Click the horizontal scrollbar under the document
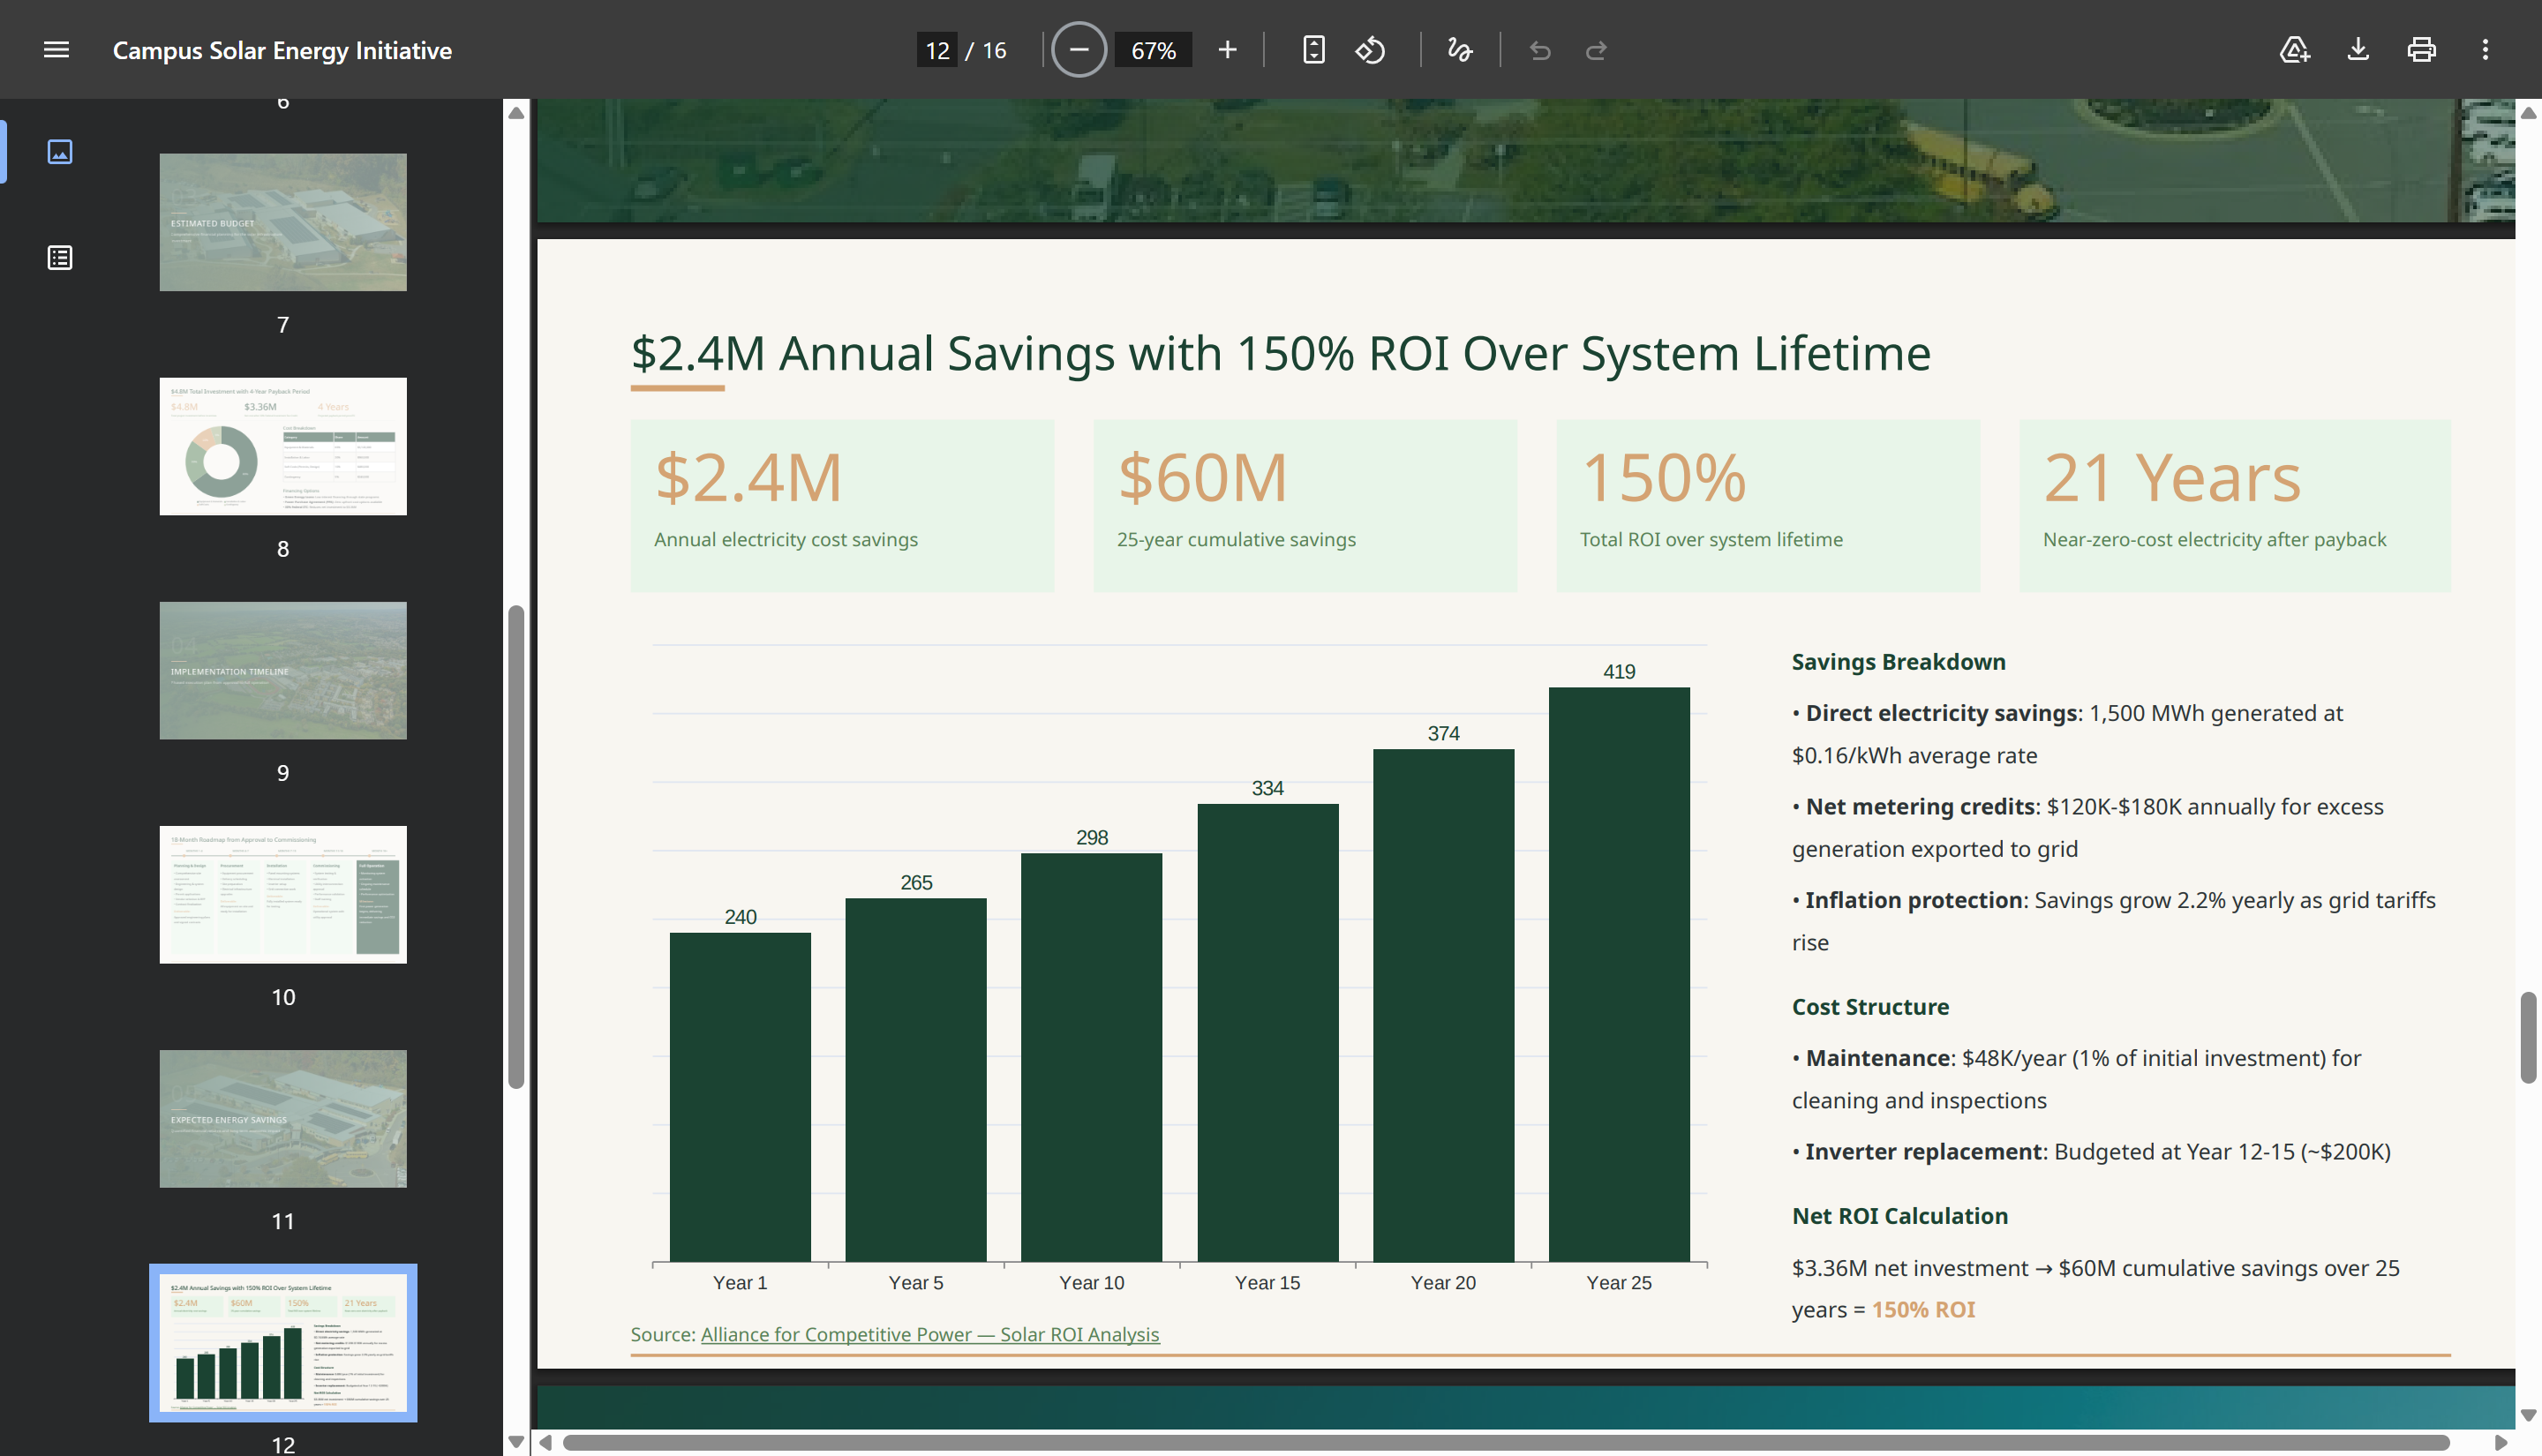Viewport: 2542px width, 1456px height. tap(1505, 1443)
